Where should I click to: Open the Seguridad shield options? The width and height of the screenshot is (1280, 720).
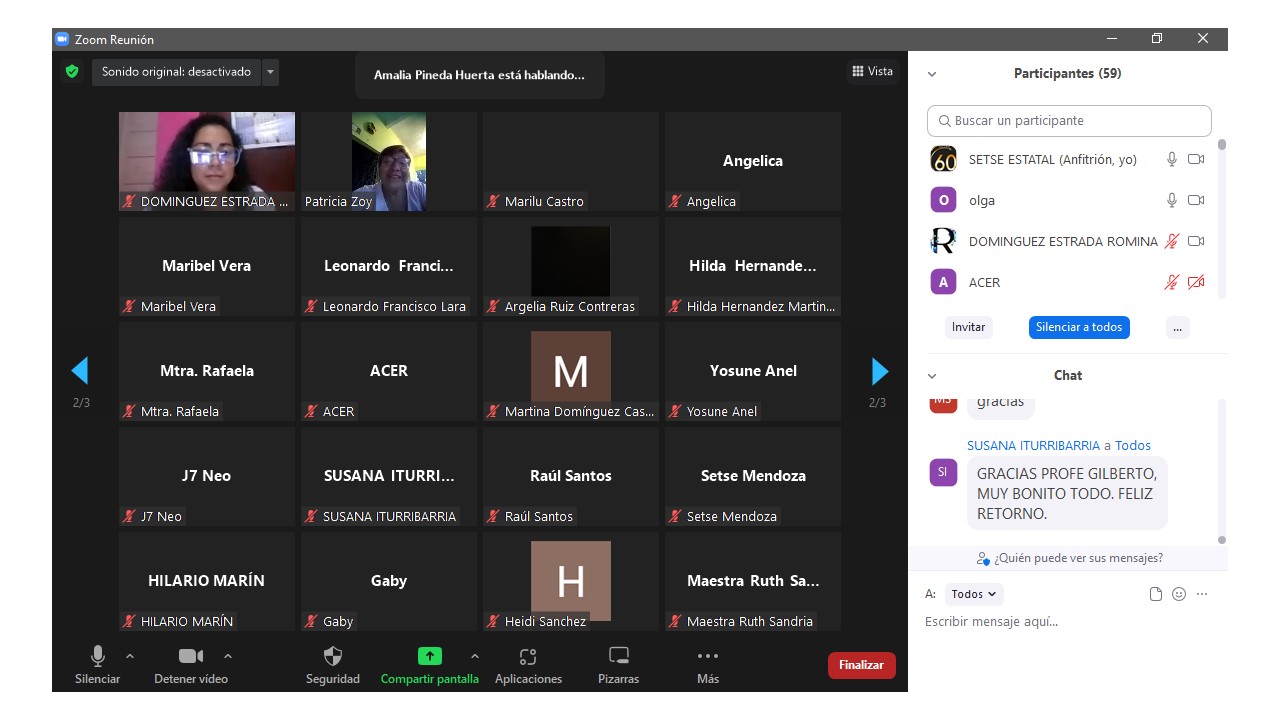[333, 665]
